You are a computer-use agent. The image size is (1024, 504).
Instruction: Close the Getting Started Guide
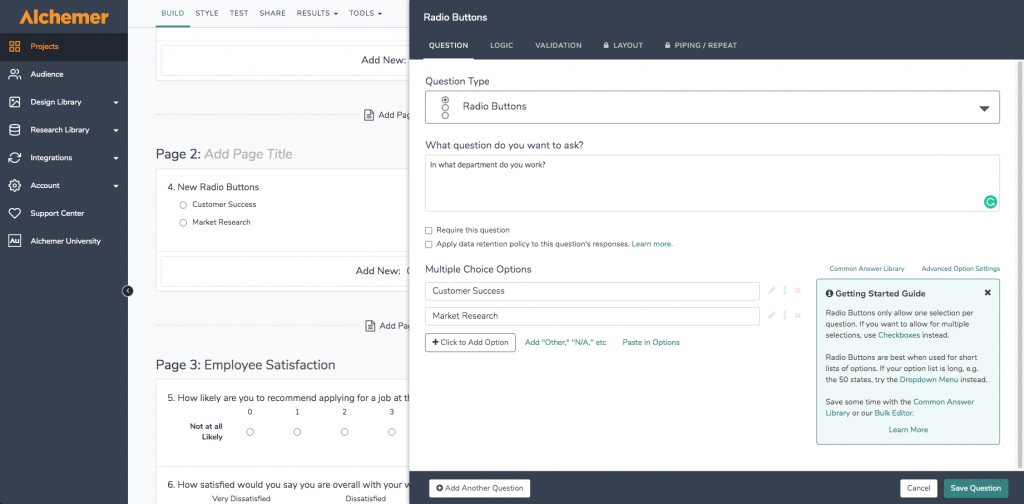coord(987,292)
